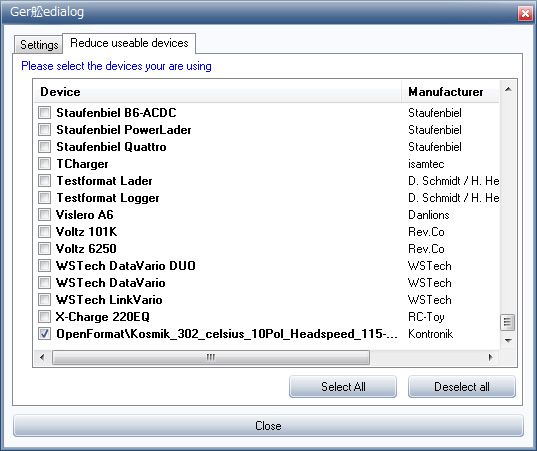Tick the WSTech DataVario DUO checkbox

click(45, 265)
